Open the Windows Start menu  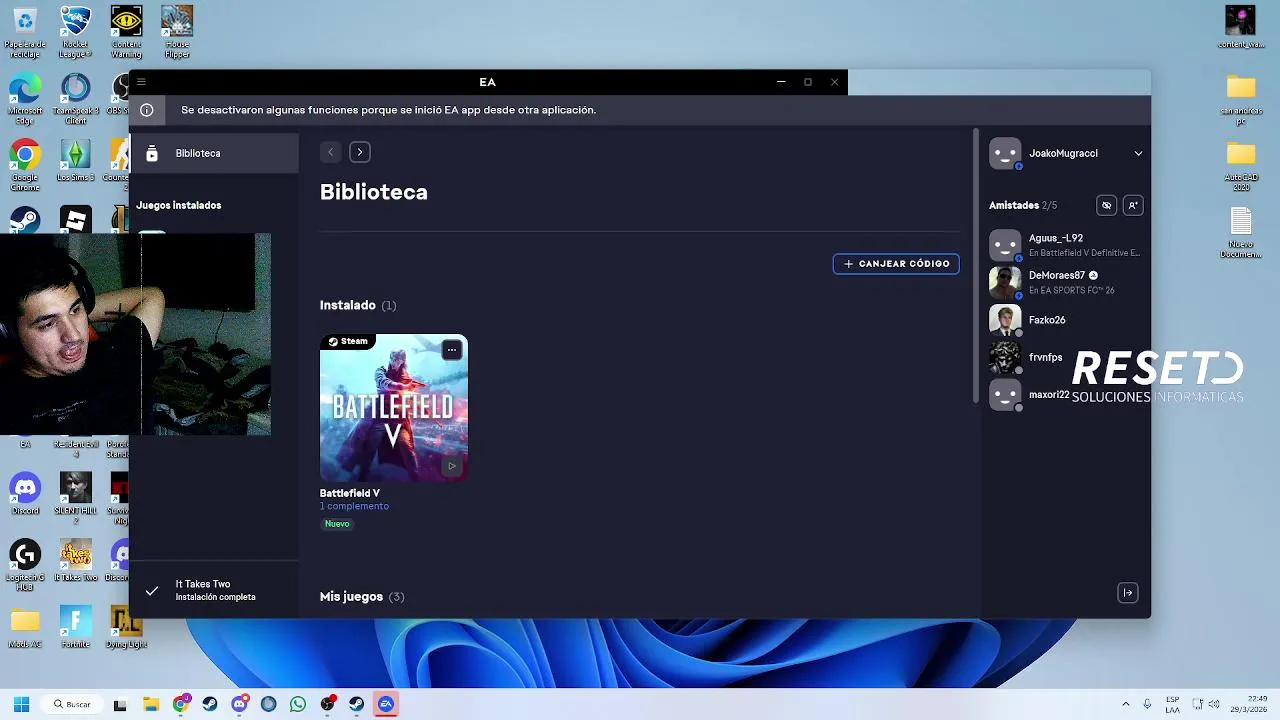[21, 704]
